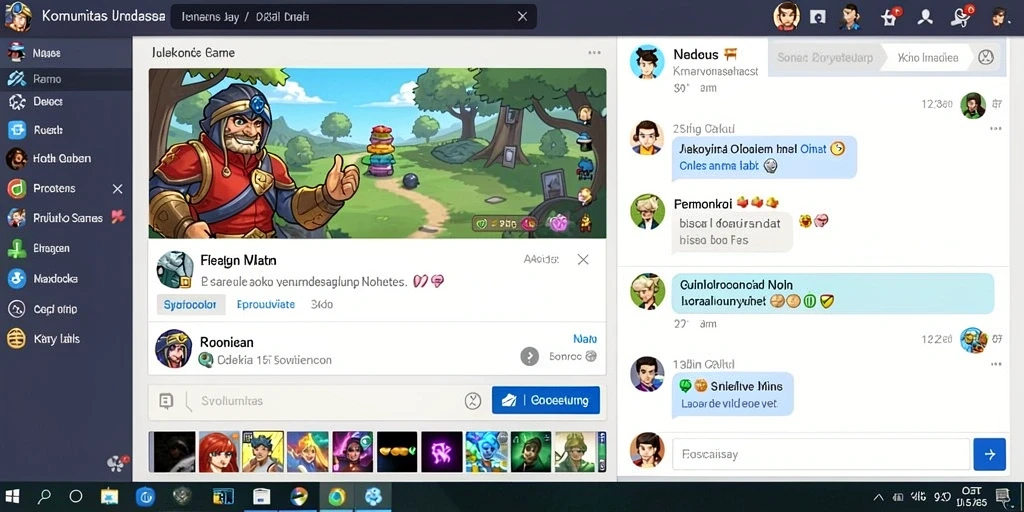Screen dimensions: 1024x512
Task: Open the taskbar search magnifier
Action: (x=44, y=496)
